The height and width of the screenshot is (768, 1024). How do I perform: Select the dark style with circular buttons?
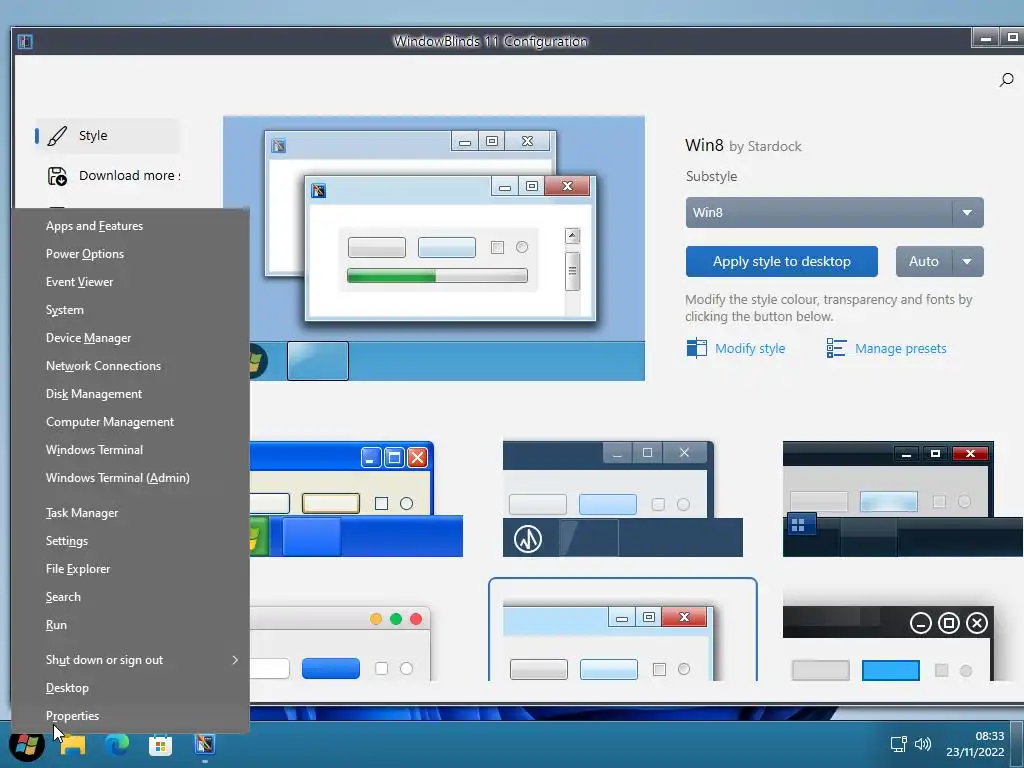tap(888, 643)
